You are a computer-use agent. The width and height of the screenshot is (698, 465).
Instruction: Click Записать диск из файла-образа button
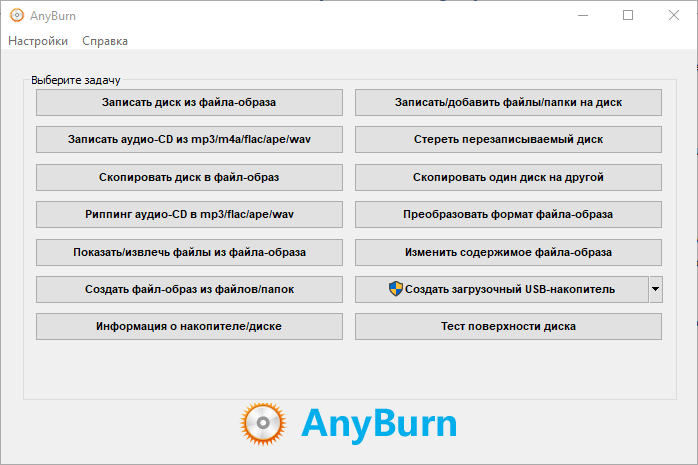click(x=189, y=102)
